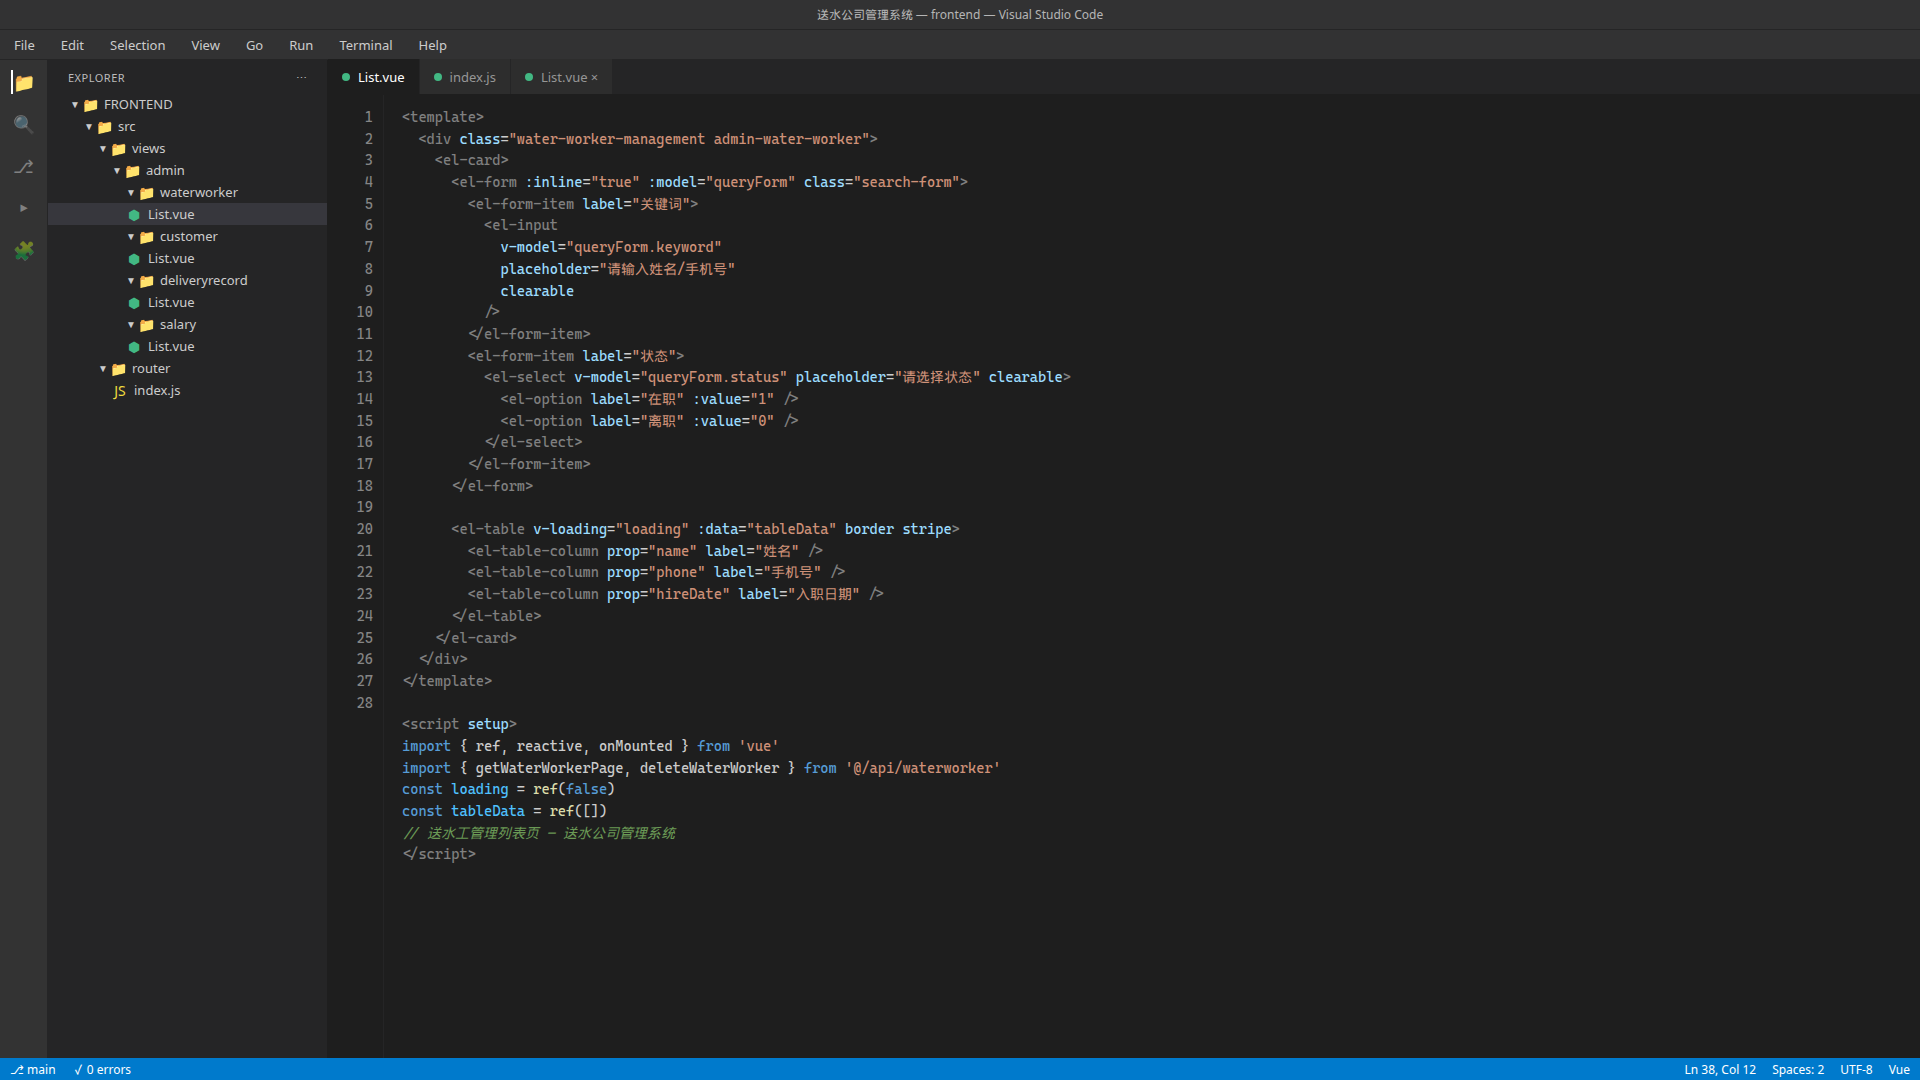Image resolution: width=1920 pixels, height=1080 pixels.
Task: Click "queryForm.status" in the el-select line
Action: (x=714, y=377)
